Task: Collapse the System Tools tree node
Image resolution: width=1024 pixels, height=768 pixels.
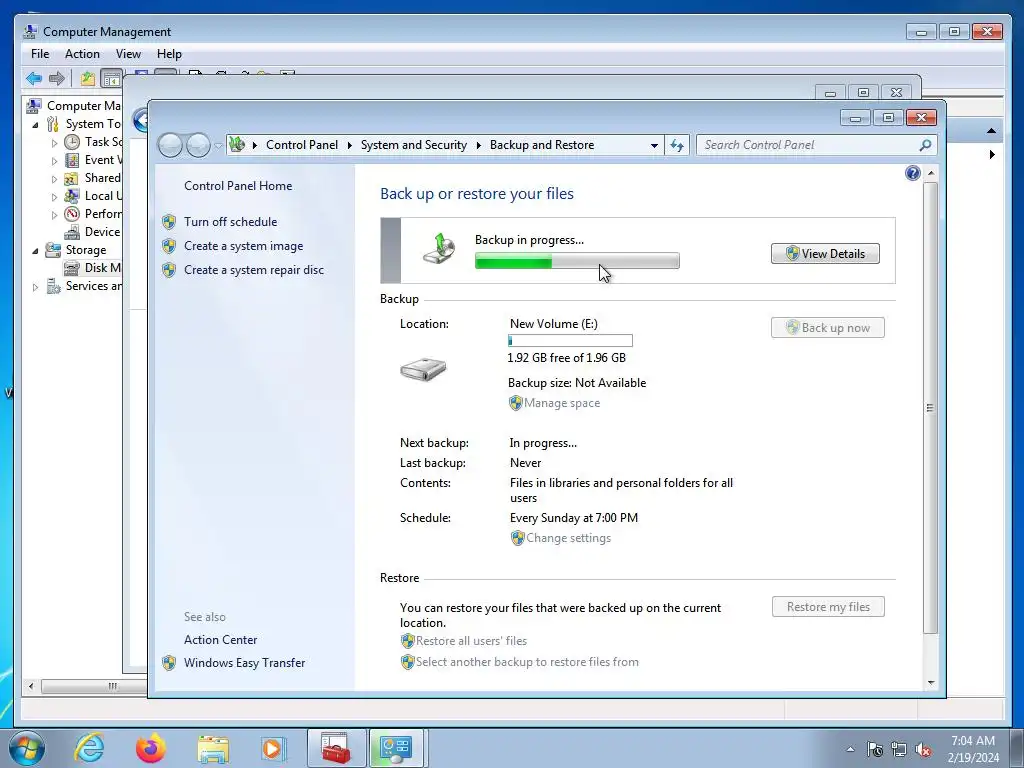Action: pyautogui.click(x=35, y=124)
